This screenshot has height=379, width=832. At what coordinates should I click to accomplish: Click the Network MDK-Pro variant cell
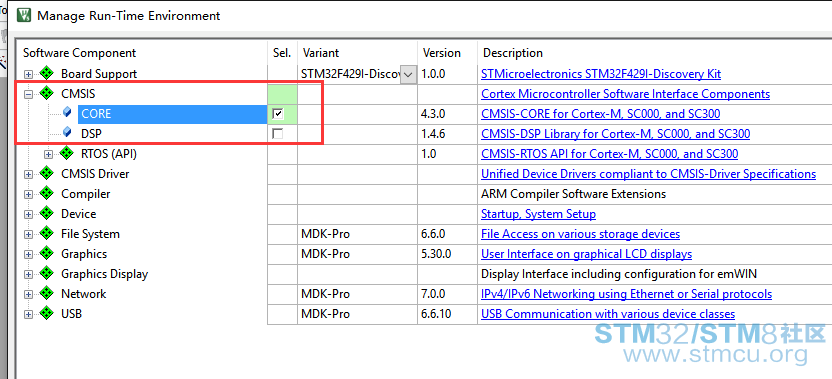tap(358, 294)
